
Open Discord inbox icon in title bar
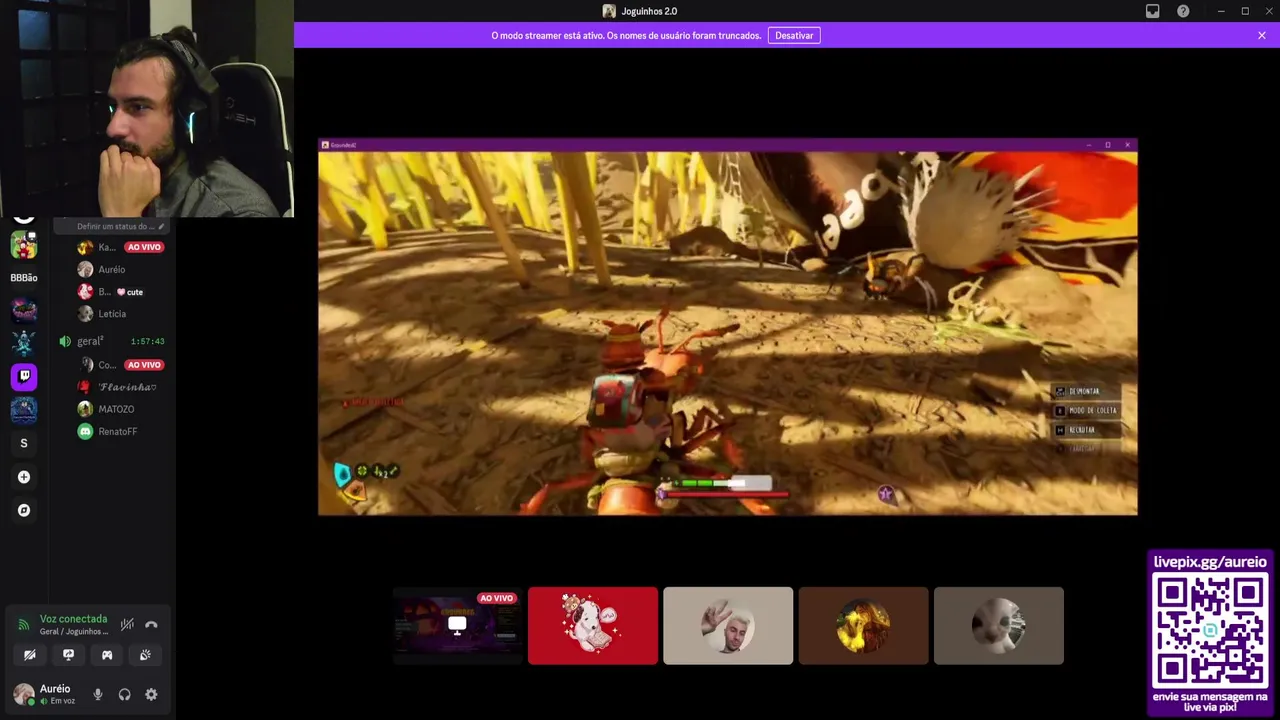click(x=1152, y=11)
